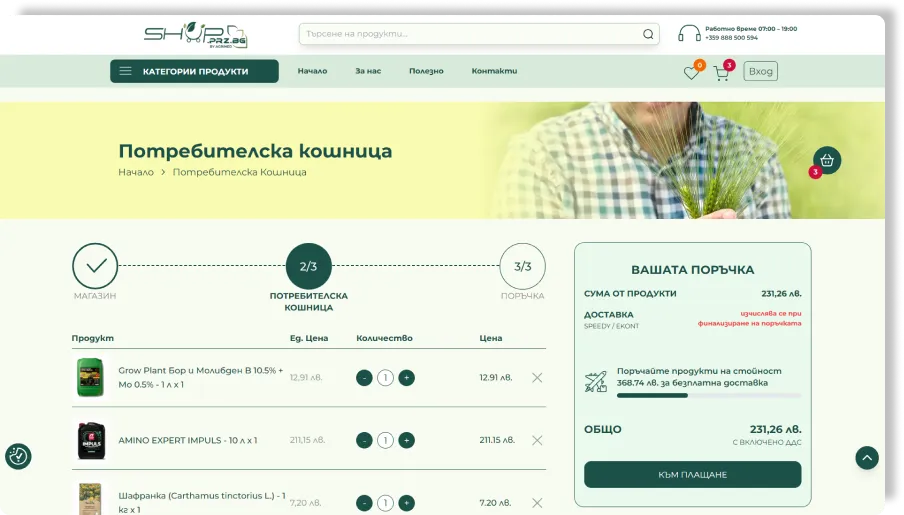Click quantity value of AMINO EXPERT row
The height and width of the screenshot is (515, 904).
[x=385, y=441]
